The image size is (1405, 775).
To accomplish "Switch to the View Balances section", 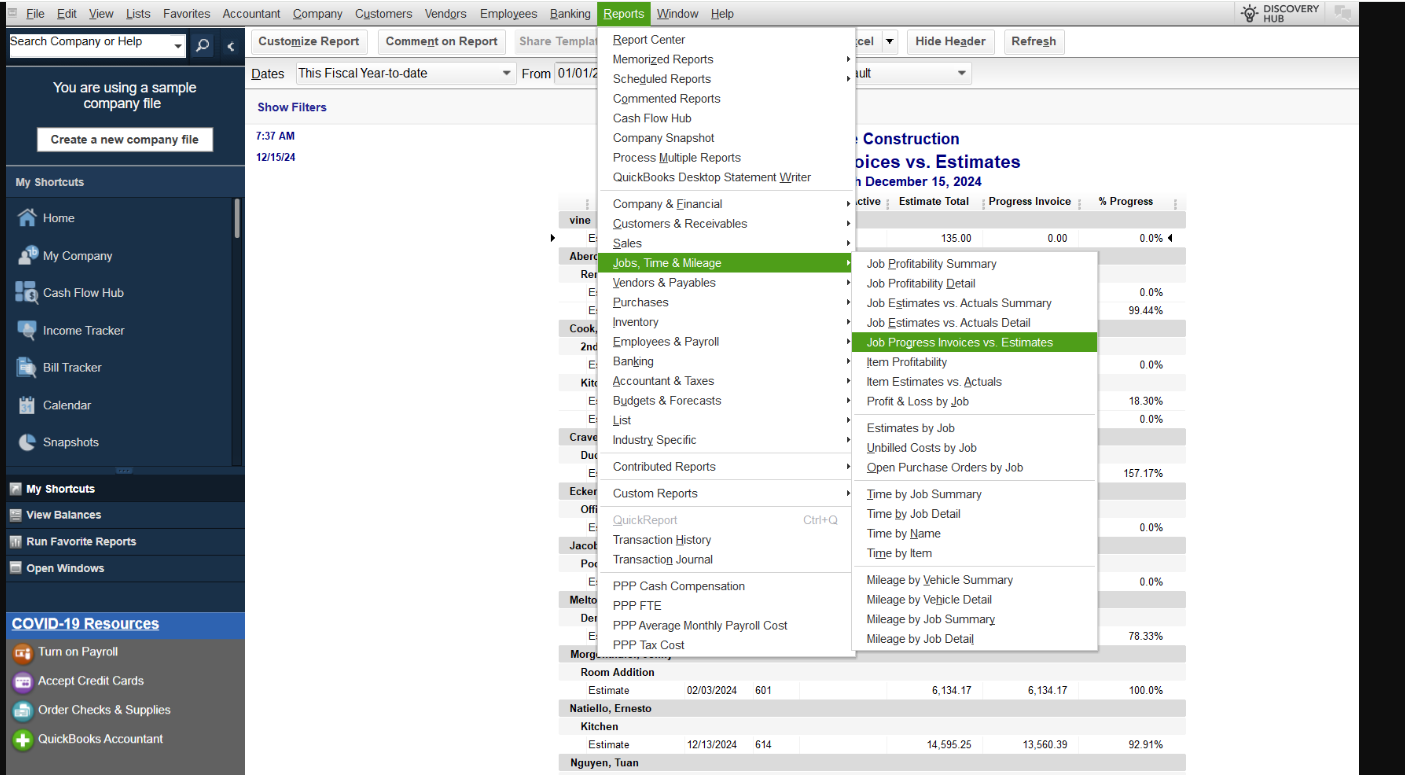I will pyautogui.click(x=125, y=515).
